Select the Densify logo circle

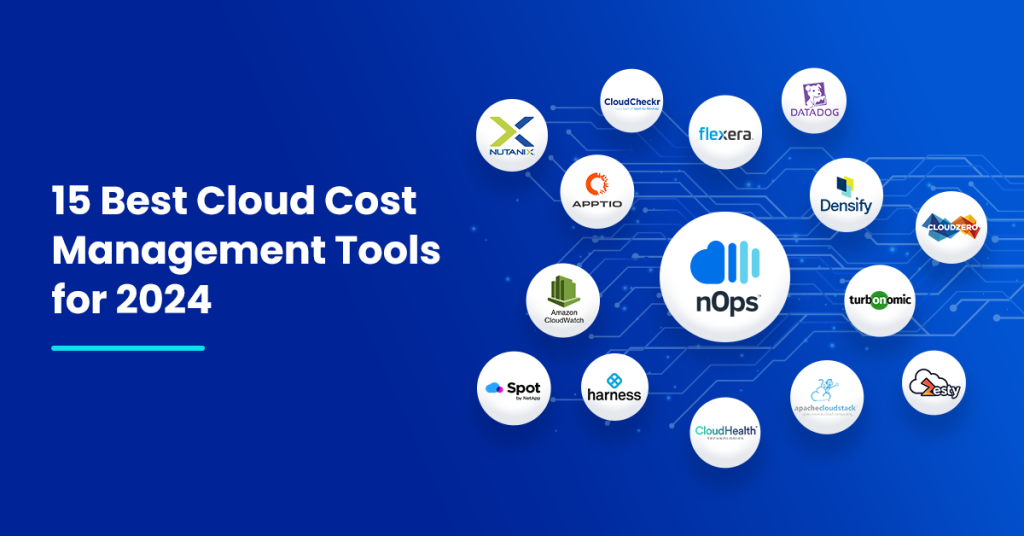coord(846,195)
